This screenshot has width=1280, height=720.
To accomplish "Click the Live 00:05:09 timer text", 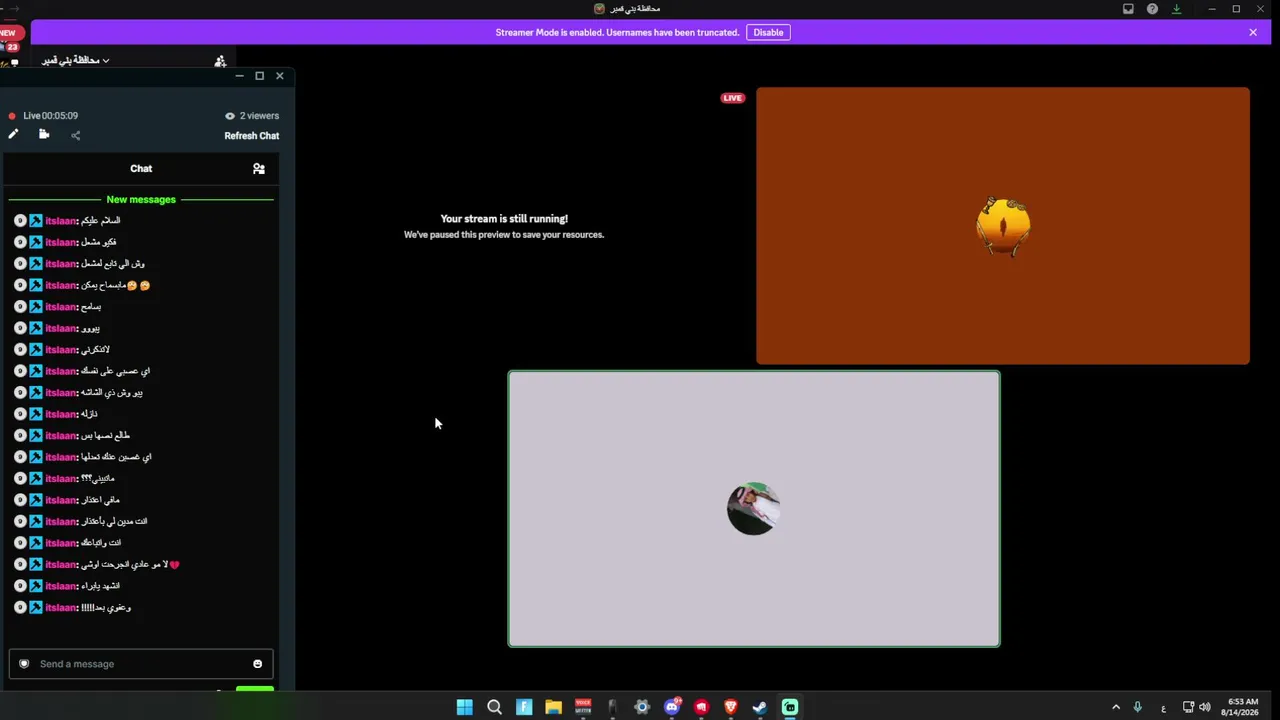I will pos(51,116).
